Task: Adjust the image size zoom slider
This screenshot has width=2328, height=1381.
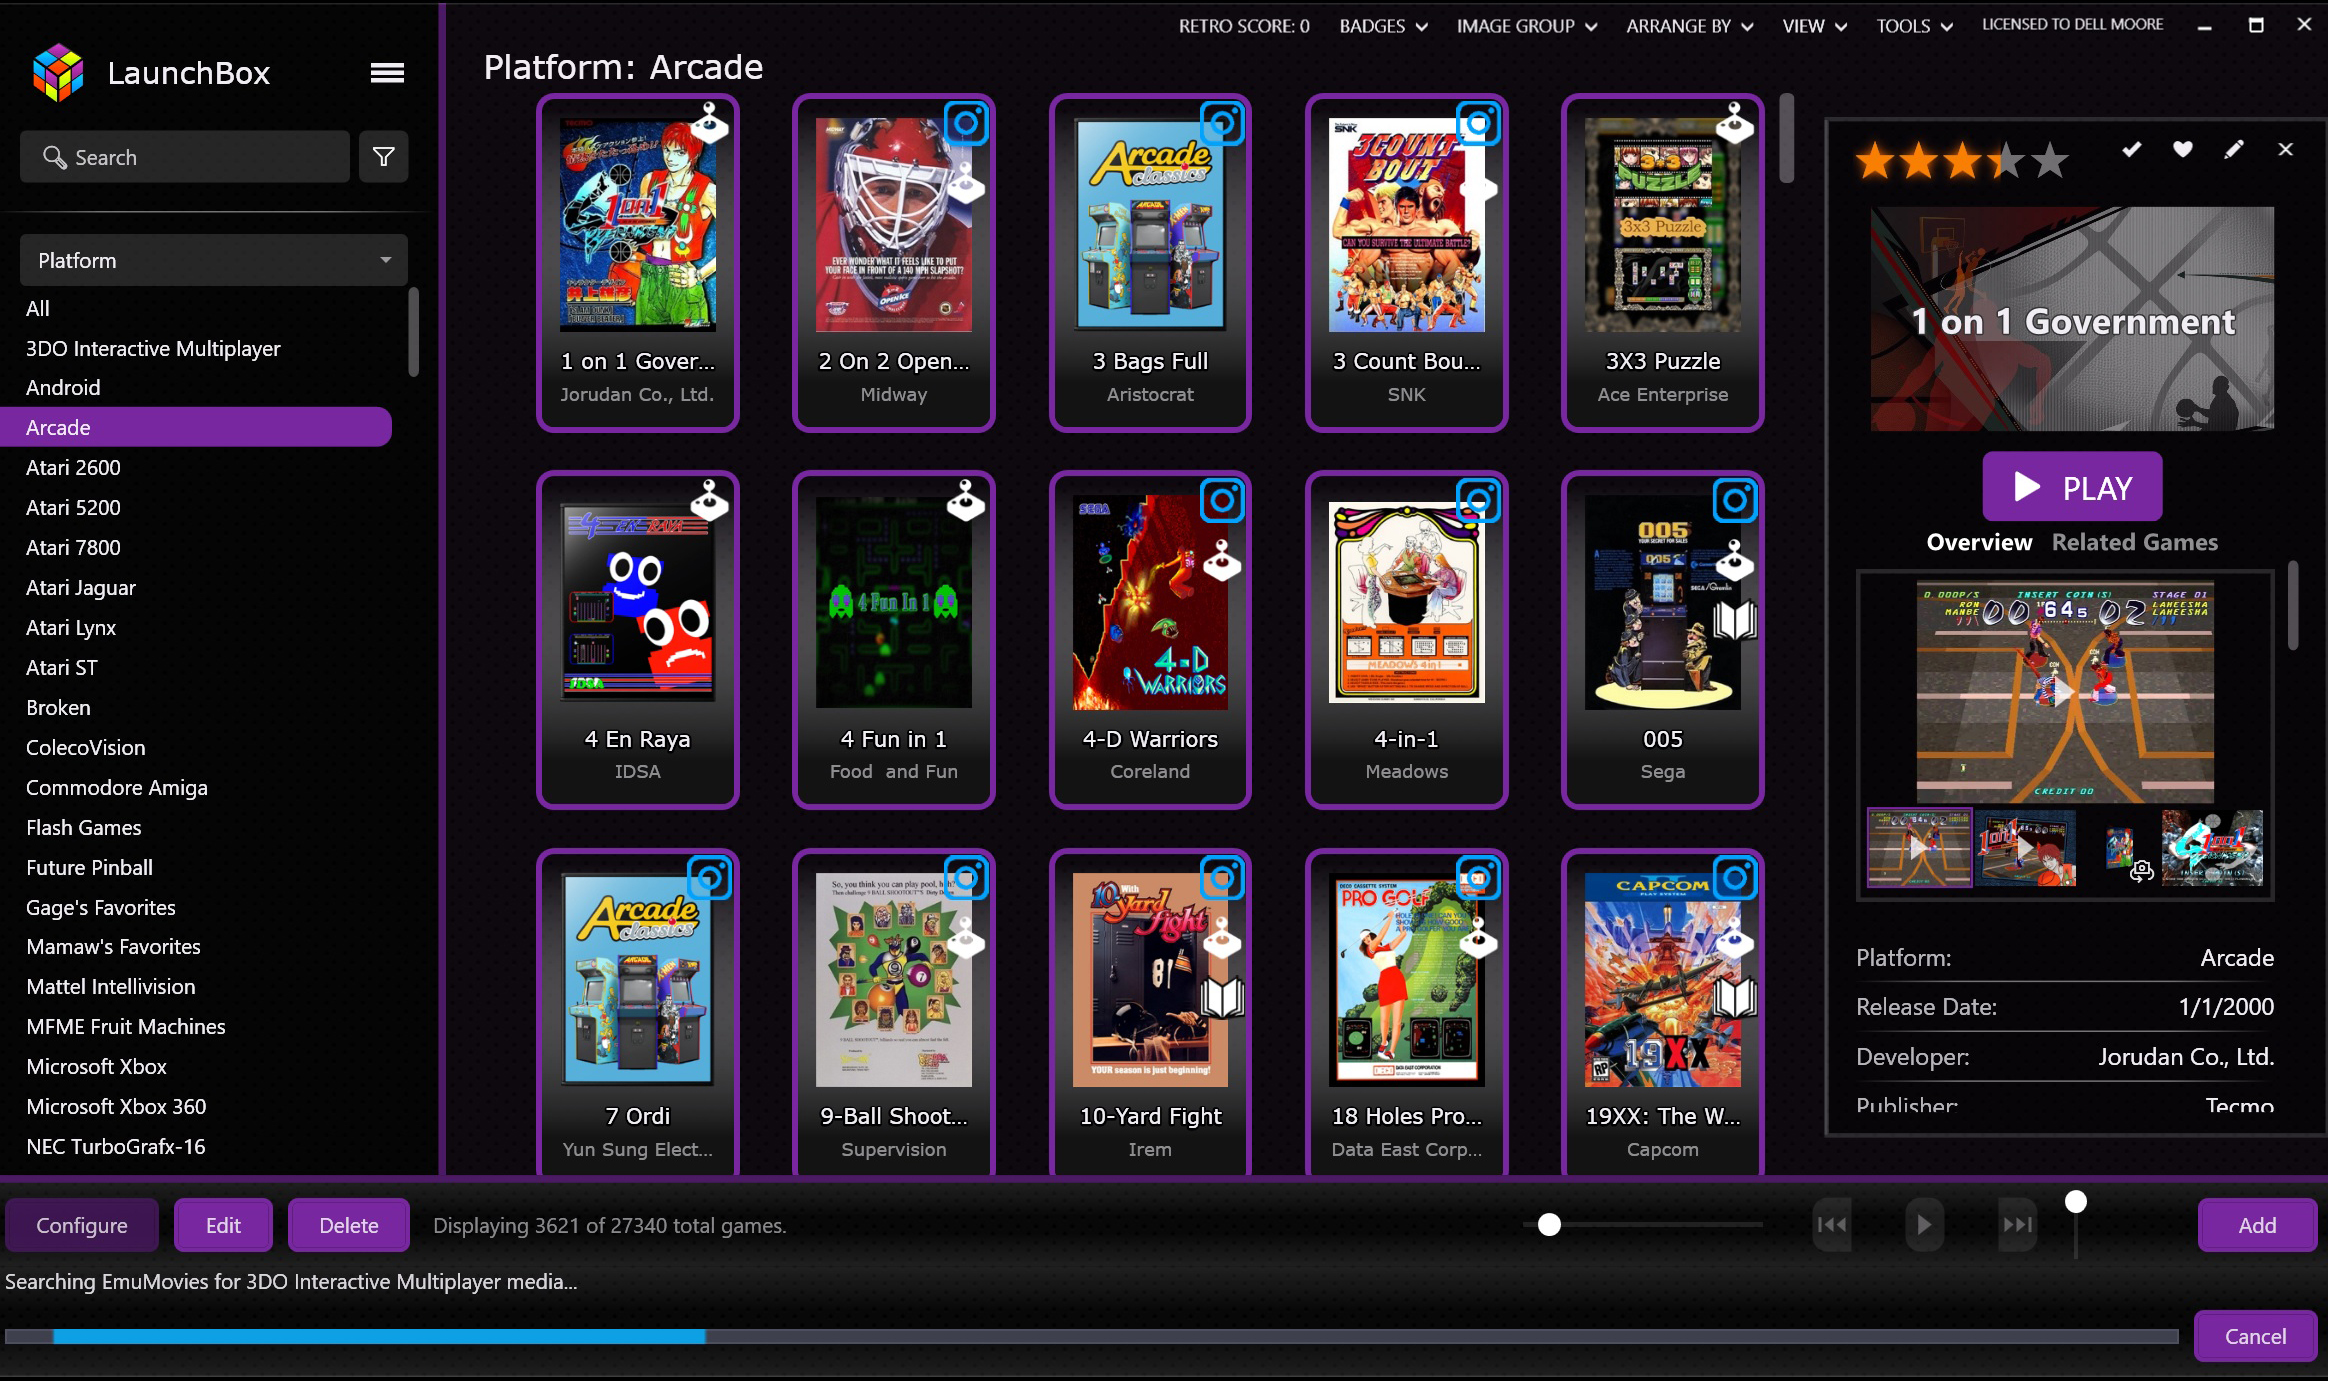Action: (x=1549, y=1224)
